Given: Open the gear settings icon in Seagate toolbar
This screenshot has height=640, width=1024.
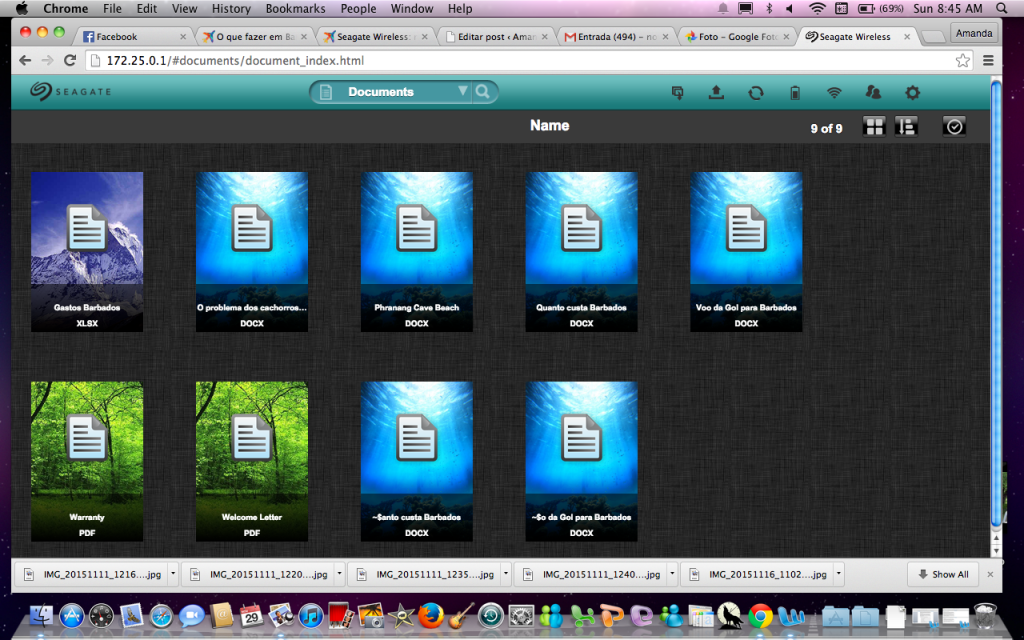Looking at the screenshot, I should [x=912, y=93].
